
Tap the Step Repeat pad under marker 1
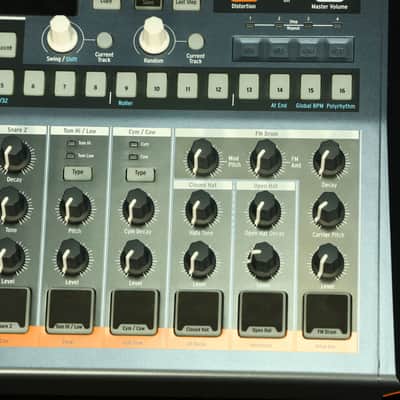click(248, 50)
